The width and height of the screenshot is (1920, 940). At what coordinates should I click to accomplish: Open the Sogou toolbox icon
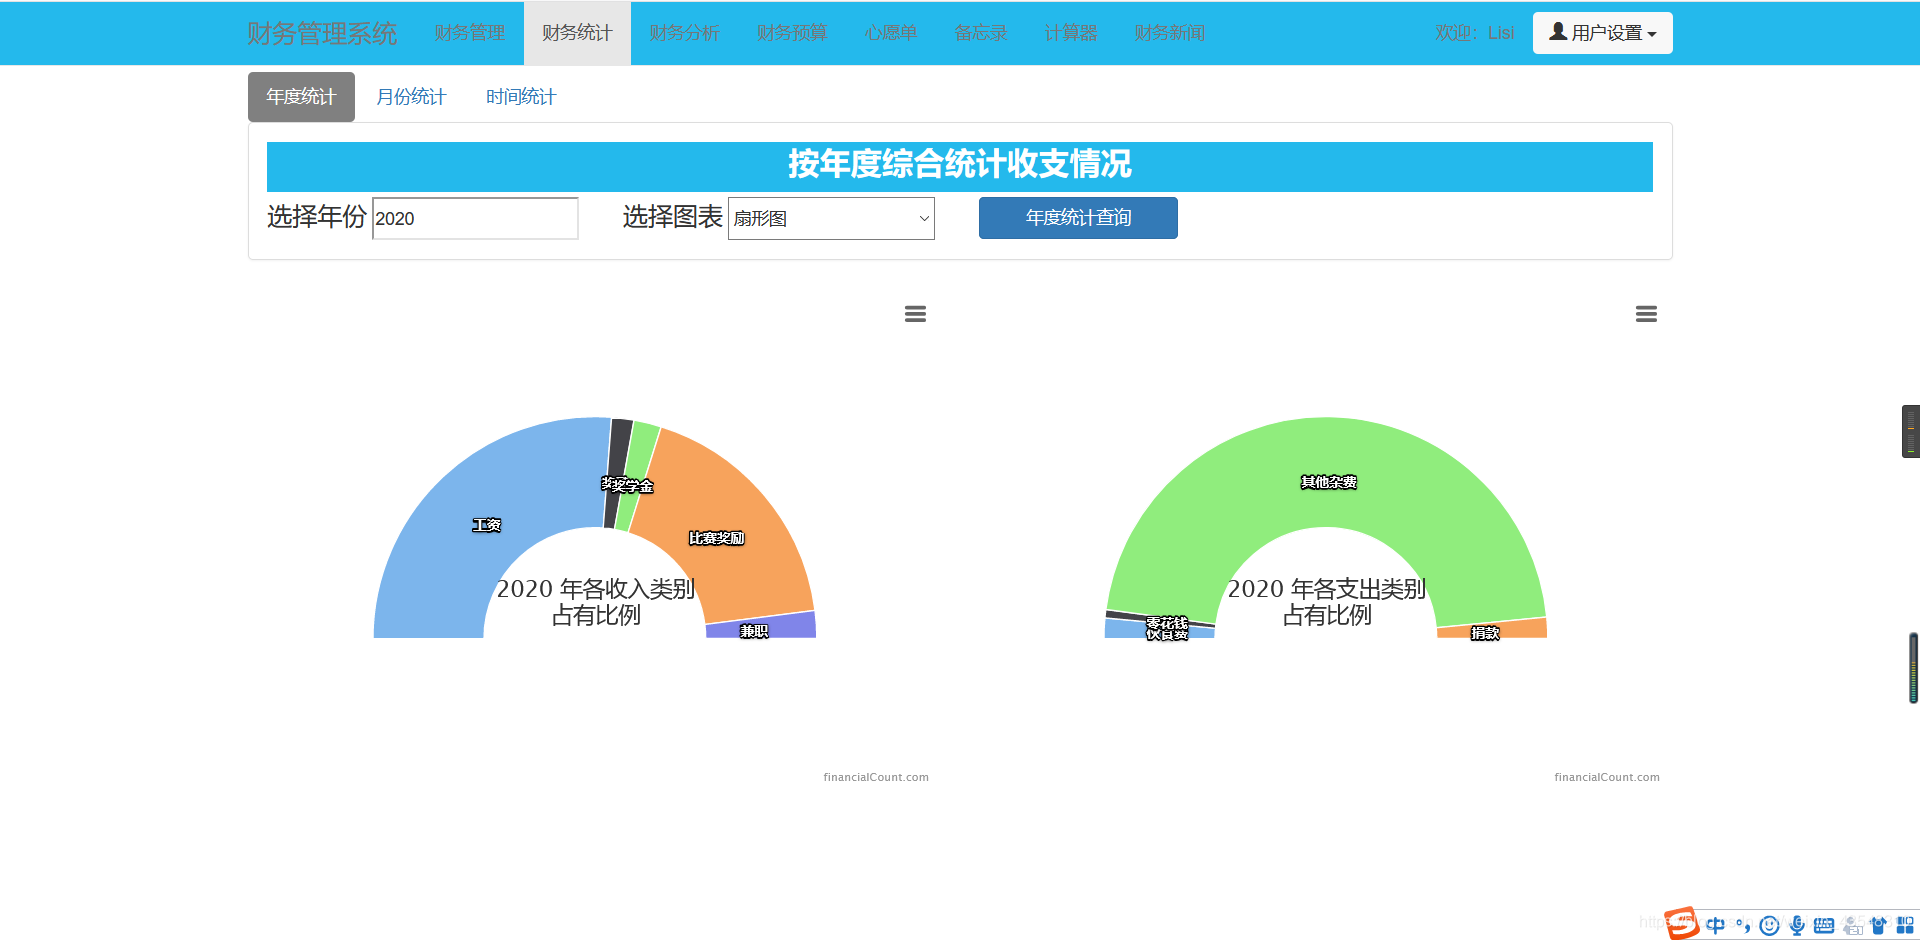pyautogui.click(x=1903, y=925)
